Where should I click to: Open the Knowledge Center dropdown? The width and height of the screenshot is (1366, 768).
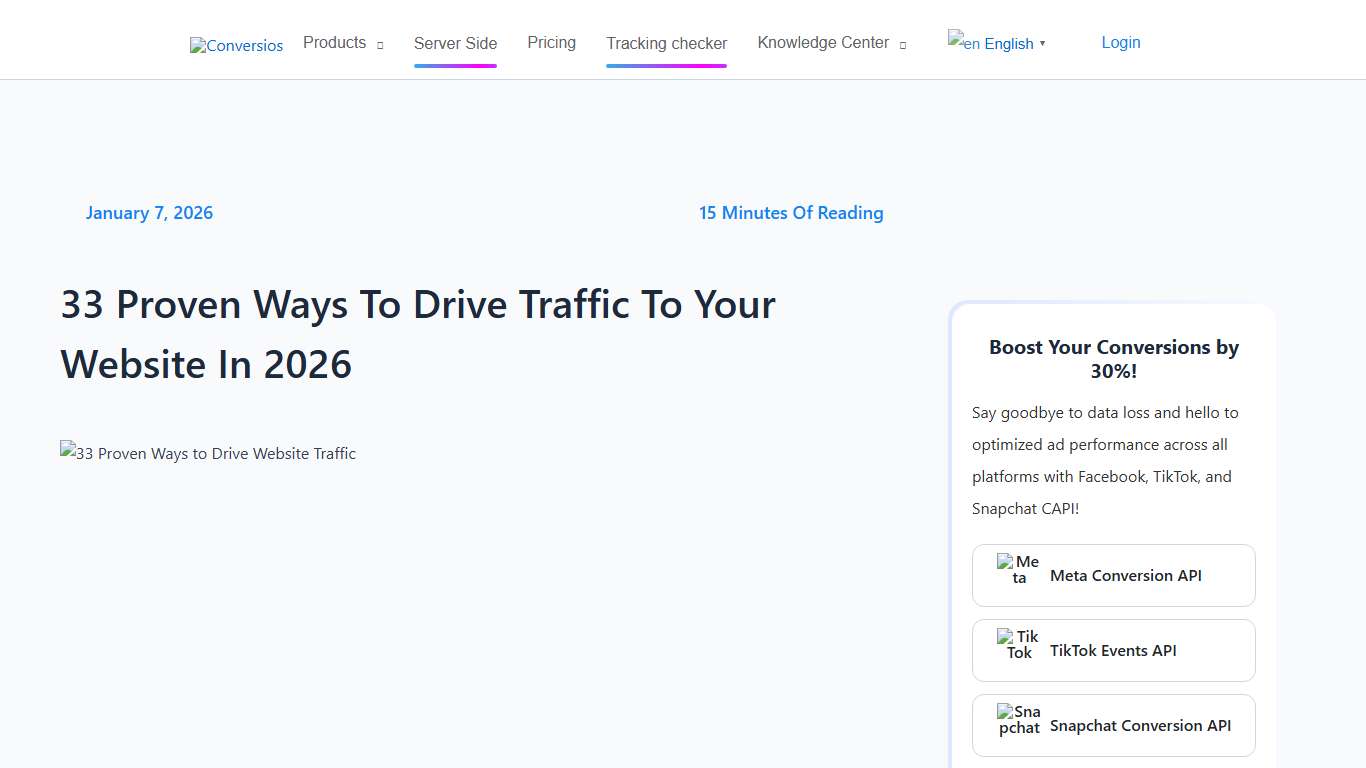[831, 42]
